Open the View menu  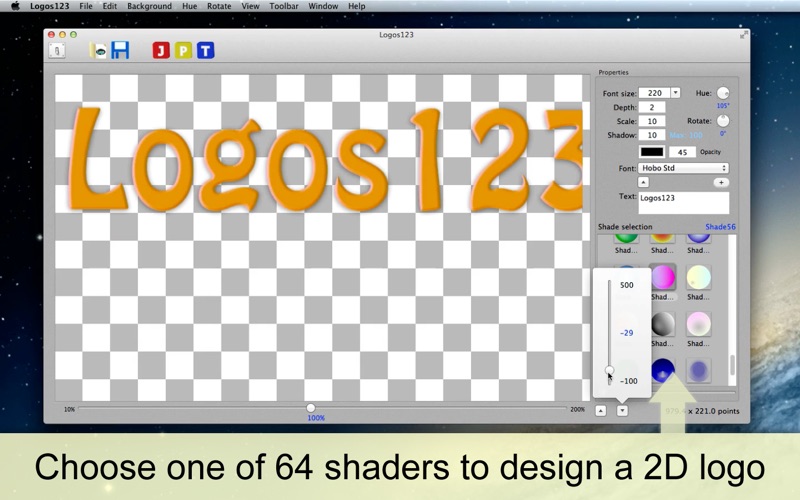[250, 6]
